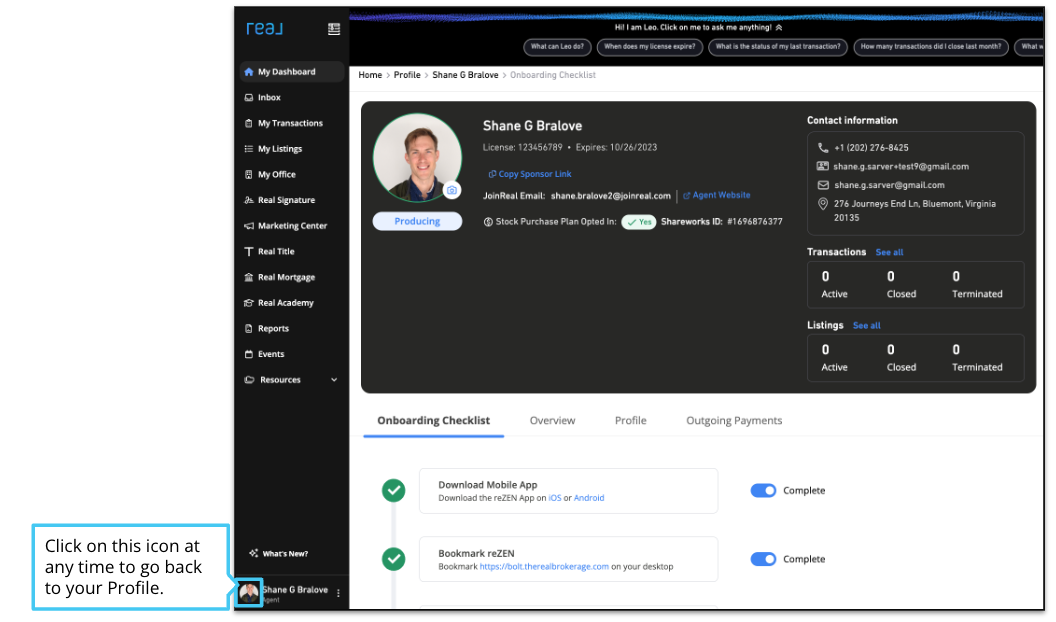The height and width of the screenshot is (622, 1056).
Task: Collapse sidebar using the top panel icon
Action: pyautogui.click(x=334, y=29)
